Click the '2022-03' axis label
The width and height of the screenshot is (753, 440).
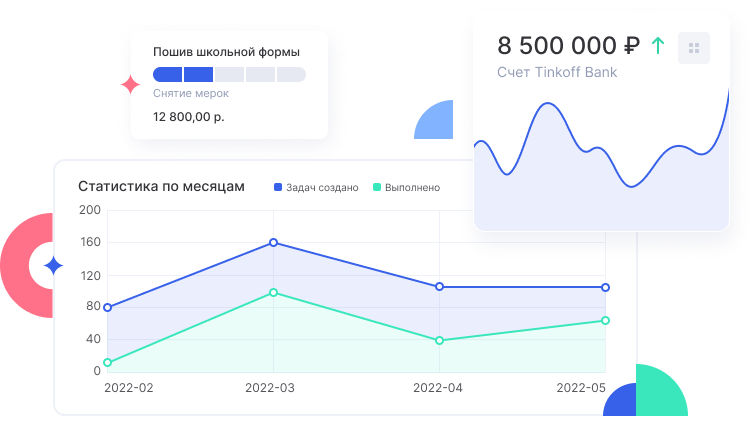coord(270,388)
